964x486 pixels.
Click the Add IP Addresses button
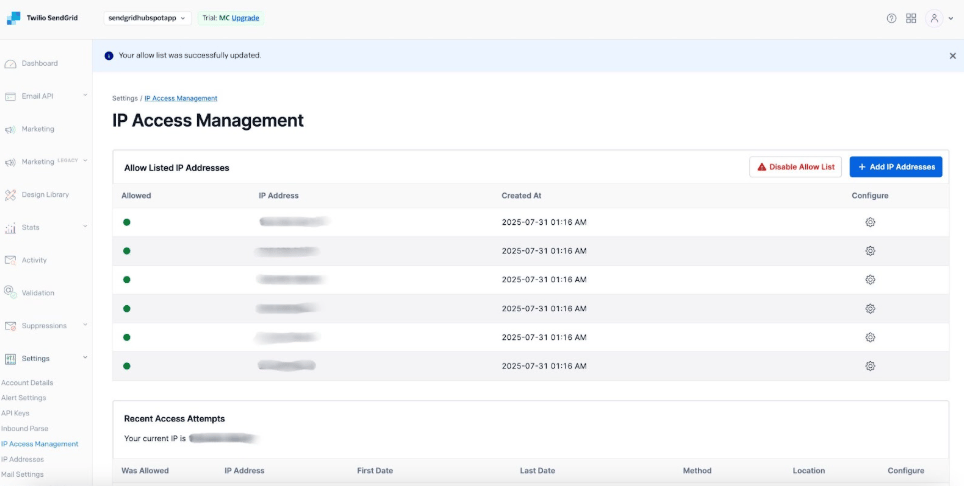pyautogui.click(x=895, y=167)
